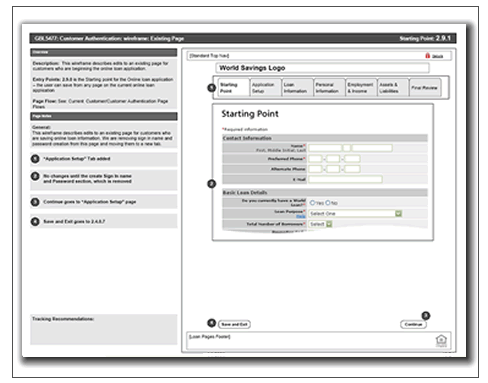This screenshot has width=488, height=383.
Task: Click the Equal Housing logo in the footer
Action: coord(441,340)
